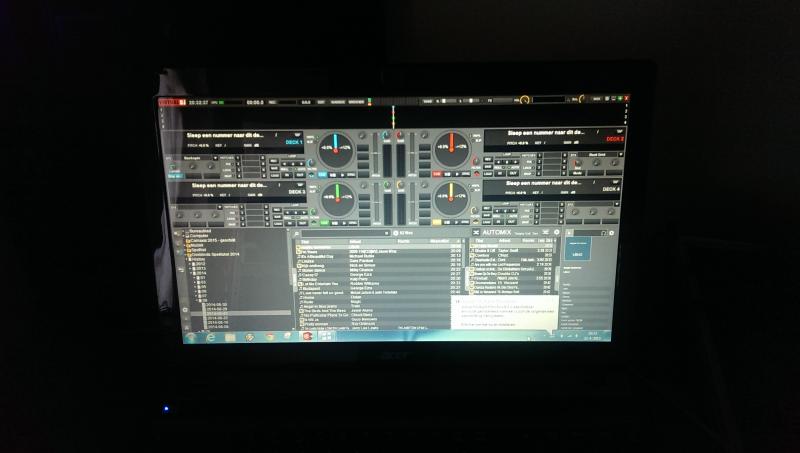The image size is (800, 453).
Task: Set loop OUT point on Deck 2
Action: click(x=513, y=173)
